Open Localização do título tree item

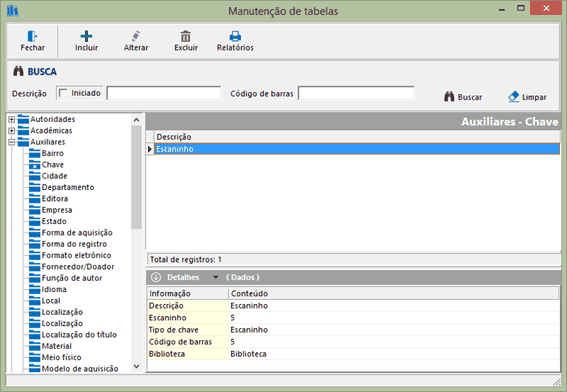(79, 335)
